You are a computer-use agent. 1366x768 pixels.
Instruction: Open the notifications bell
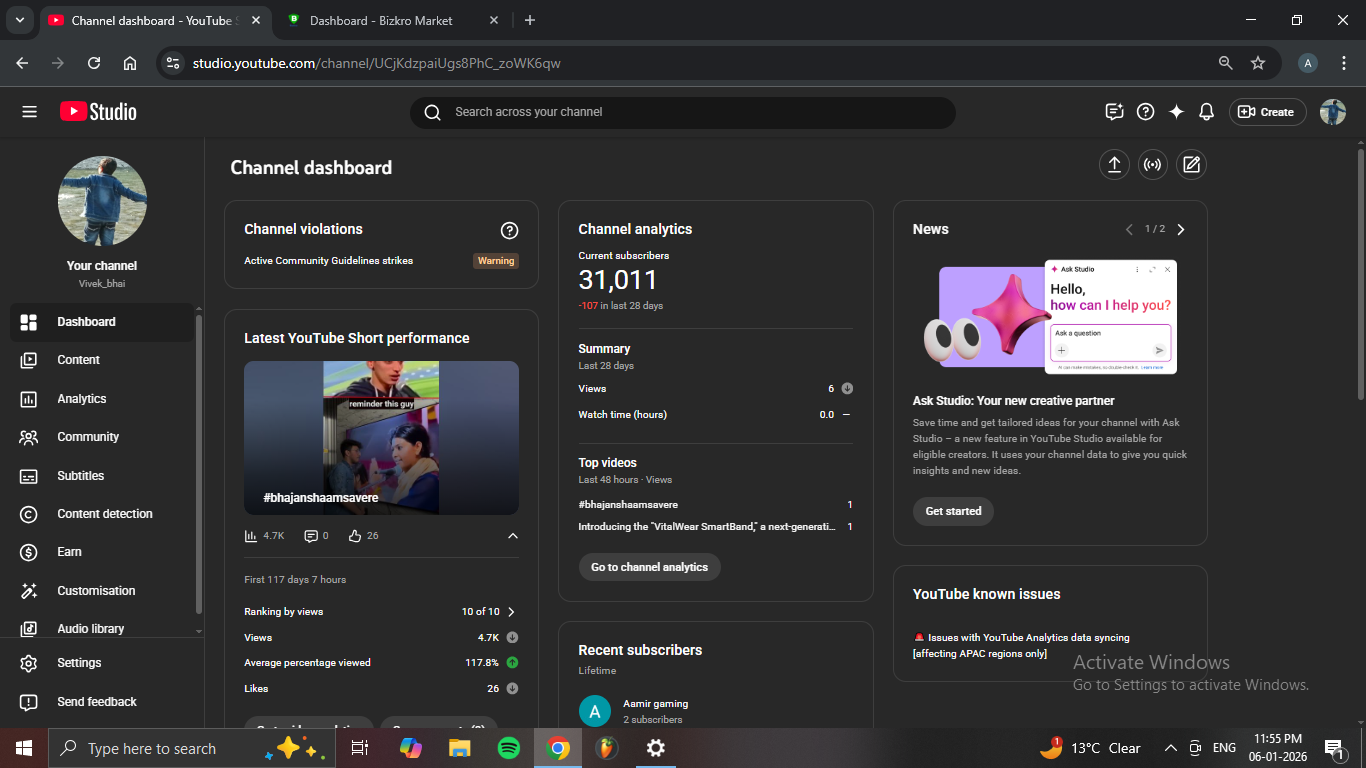1207,112
